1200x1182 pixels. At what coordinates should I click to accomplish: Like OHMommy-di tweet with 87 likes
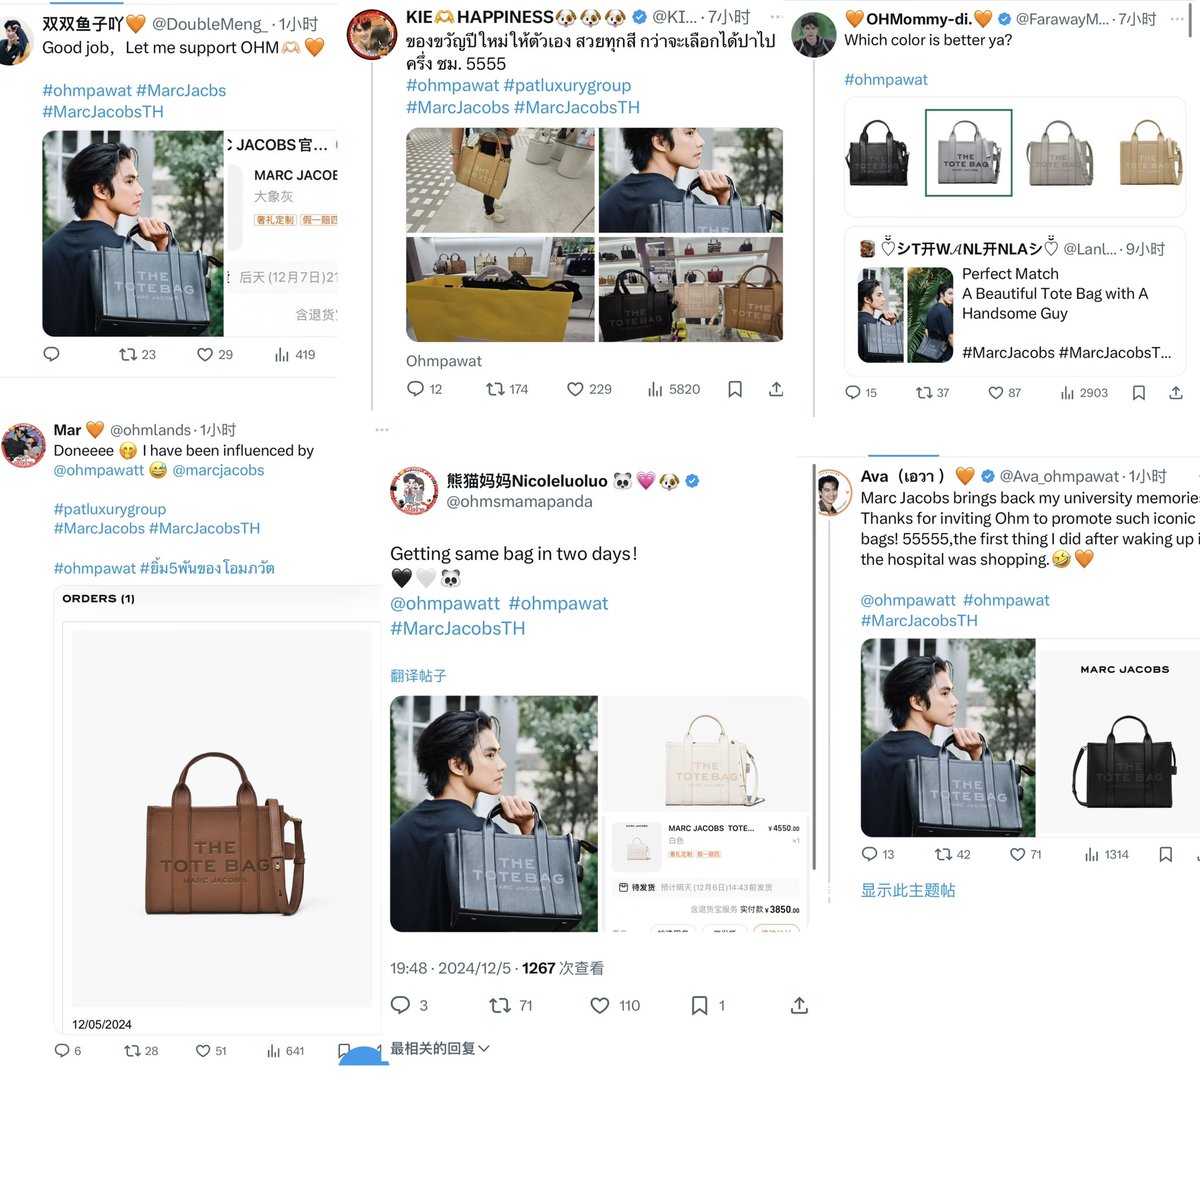[1005, 393]
